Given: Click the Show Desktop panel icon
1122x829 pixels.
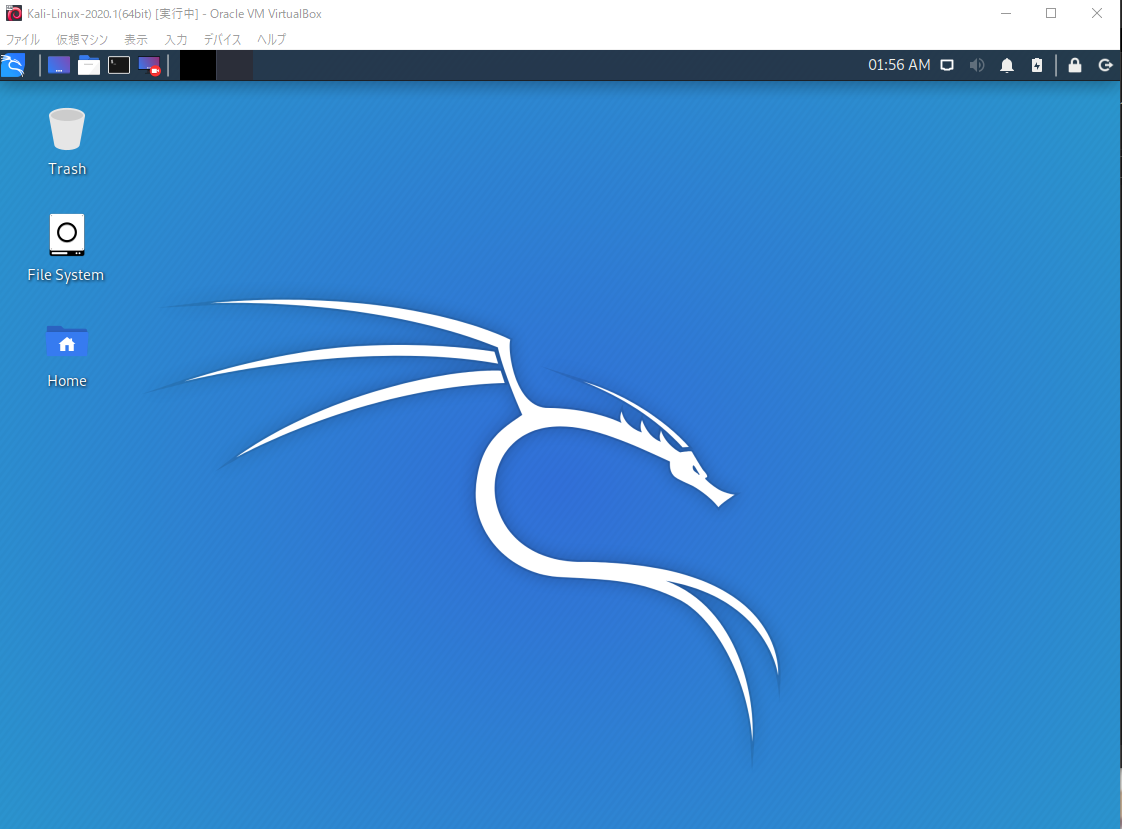Looking at the screenshot, I should [x=59, y=65].
